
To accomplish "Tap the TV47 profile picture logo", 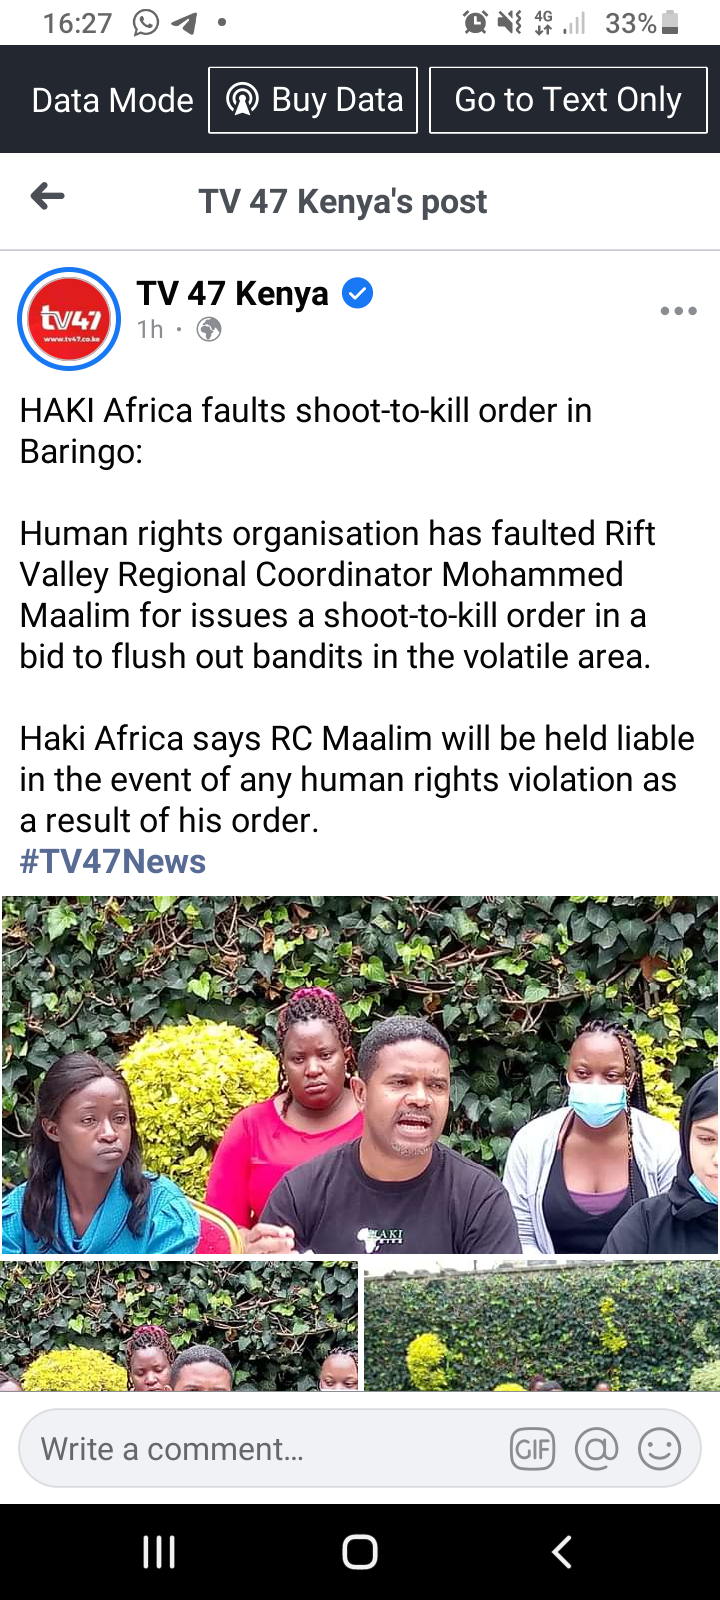I will click(x=69, y=319).
